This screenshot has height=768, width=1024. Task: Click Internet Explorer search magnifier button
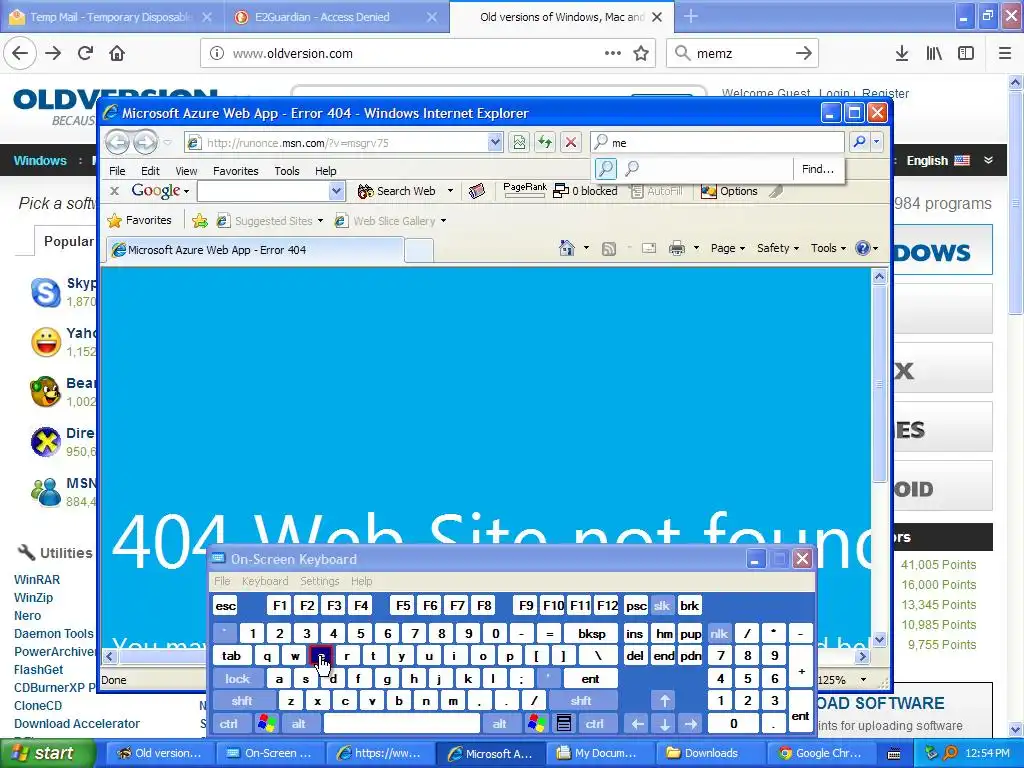tap(859, 142)
